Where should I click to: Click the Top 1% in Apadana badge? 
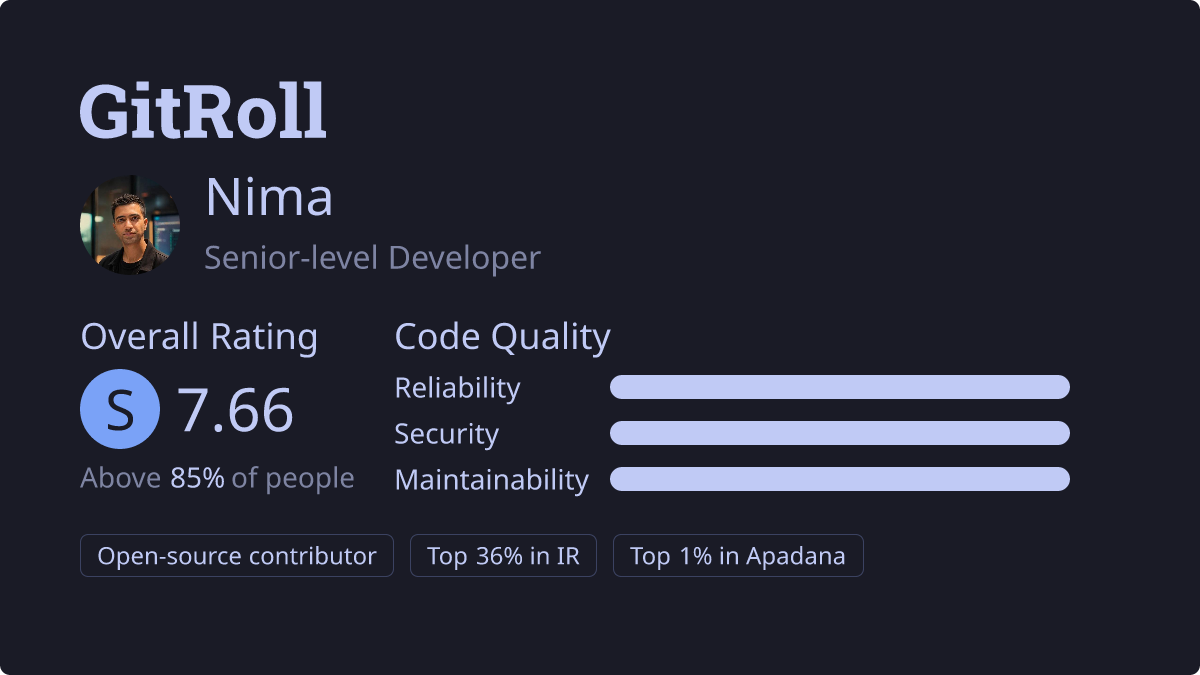[x=738, y=556]
